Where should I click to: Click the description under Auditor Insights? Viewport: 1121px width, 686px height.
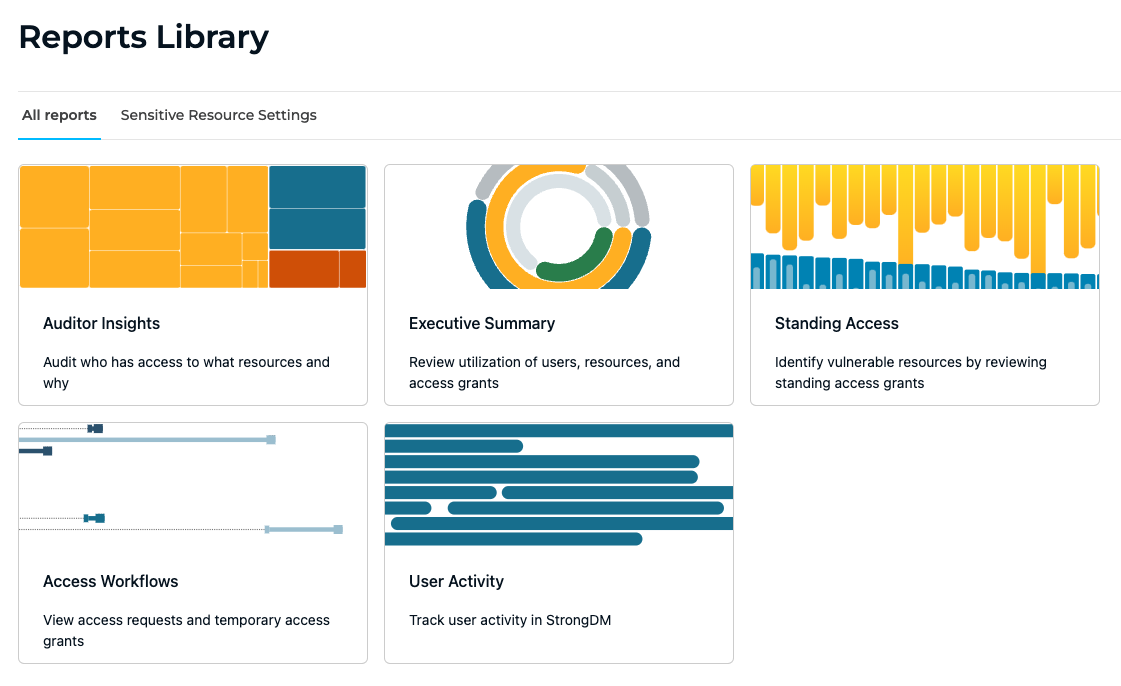pyautogui.click(x=186, y=372)
